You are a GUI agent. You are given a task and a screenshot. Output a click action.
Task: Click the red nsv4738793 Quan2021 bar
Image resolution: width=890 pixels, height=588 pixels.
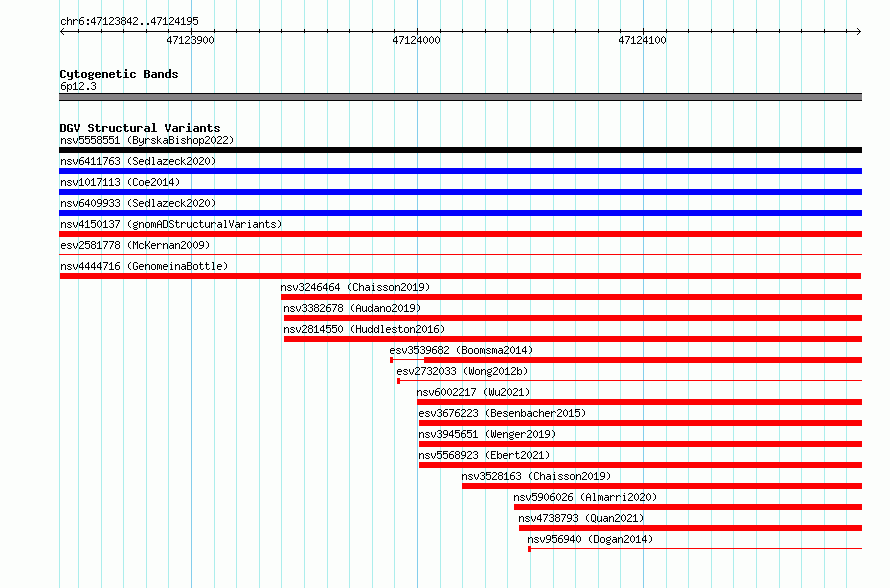[690, 528]
